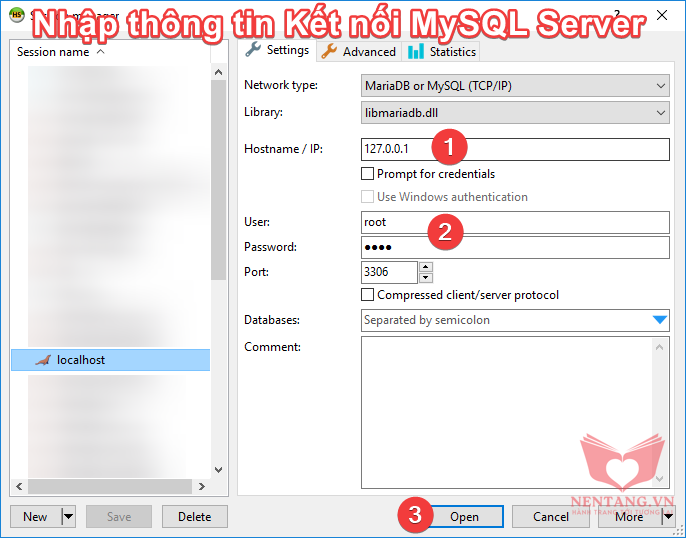Click the Open button to connect

click(464, 517)
